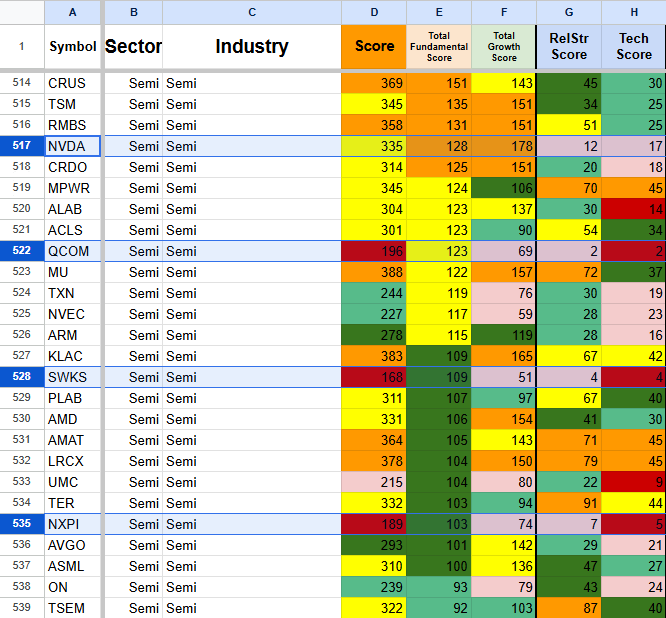Select column C header
The height and width of the screenshot is (618, 666).
pos(252,12)
